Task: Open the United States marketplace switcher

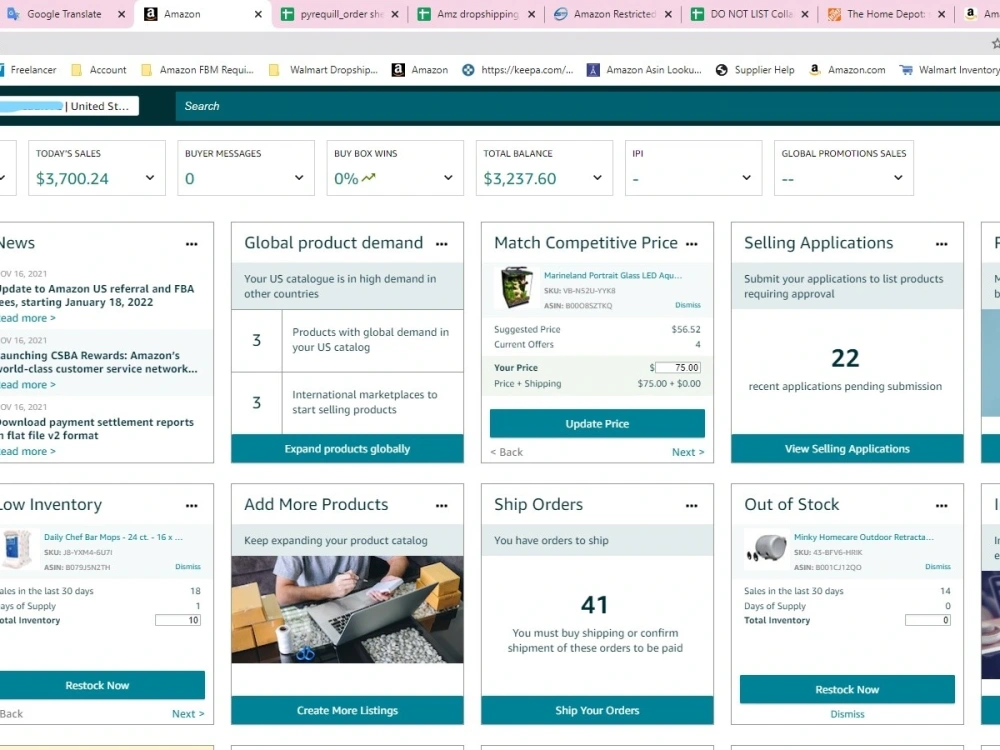Action: tap(69, 106)
